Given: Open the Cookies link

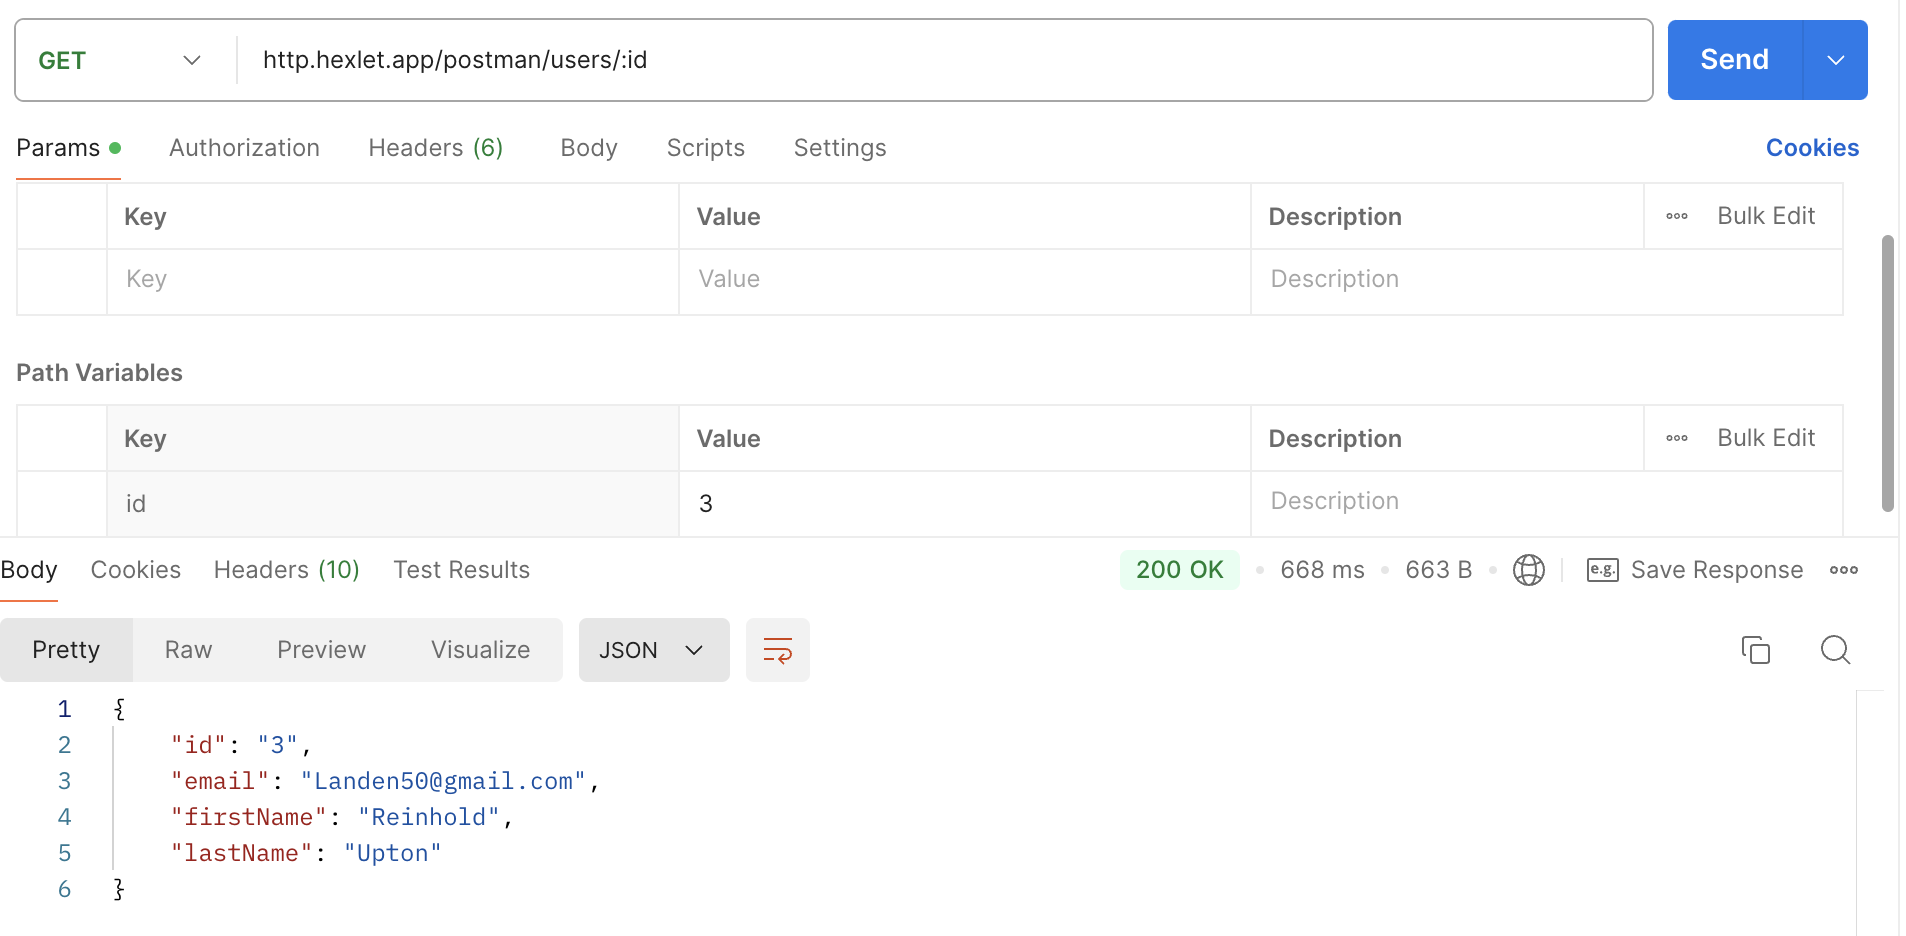Looking at the screenshot, I should point(1811,148).
